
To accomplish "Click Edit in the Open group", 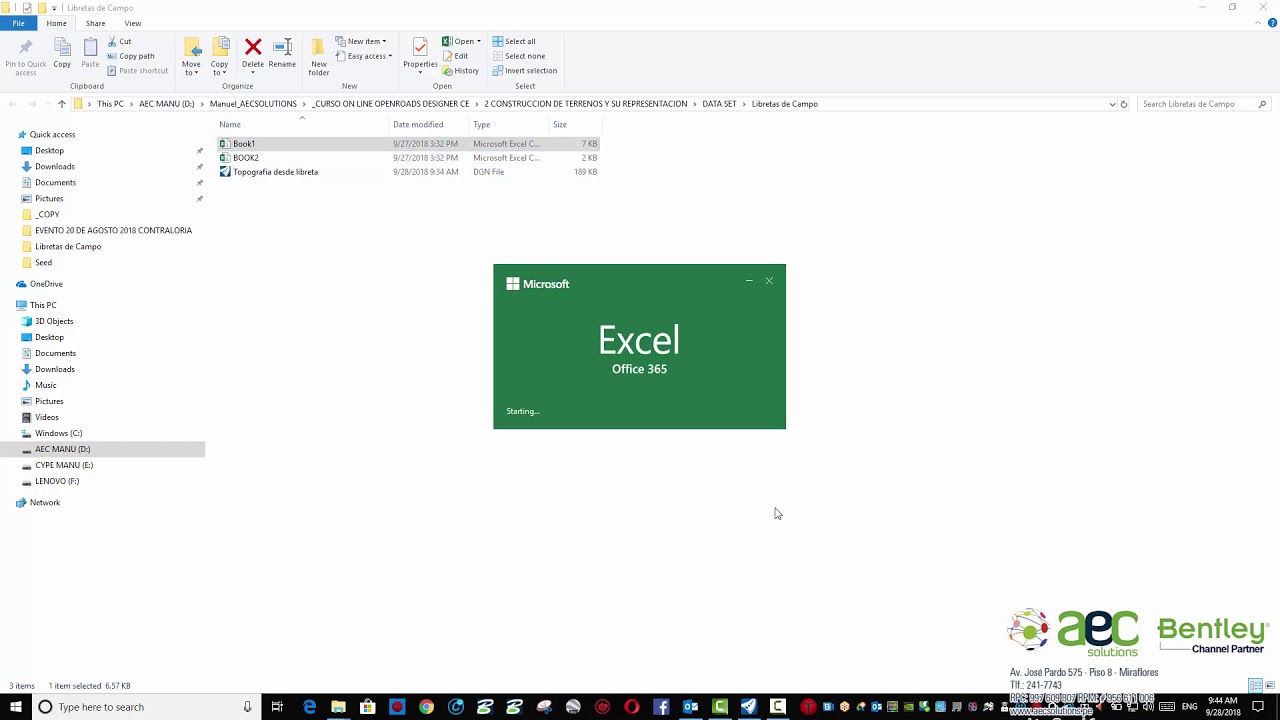I will point(455,56).
